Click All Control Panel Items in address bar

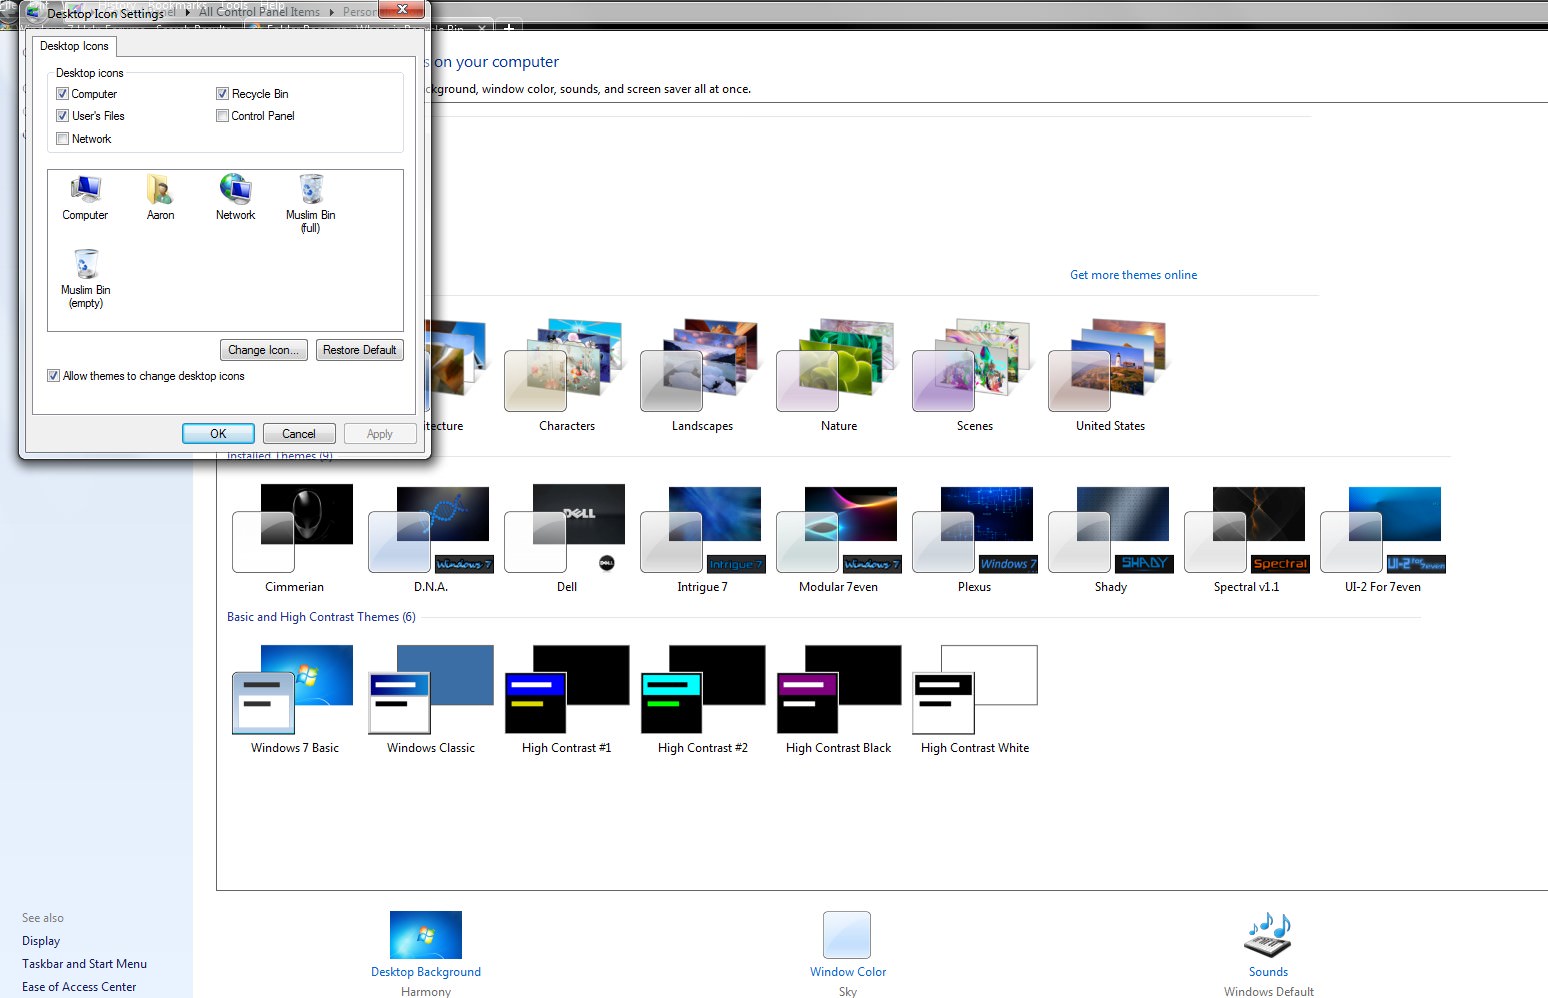[259, 12]
